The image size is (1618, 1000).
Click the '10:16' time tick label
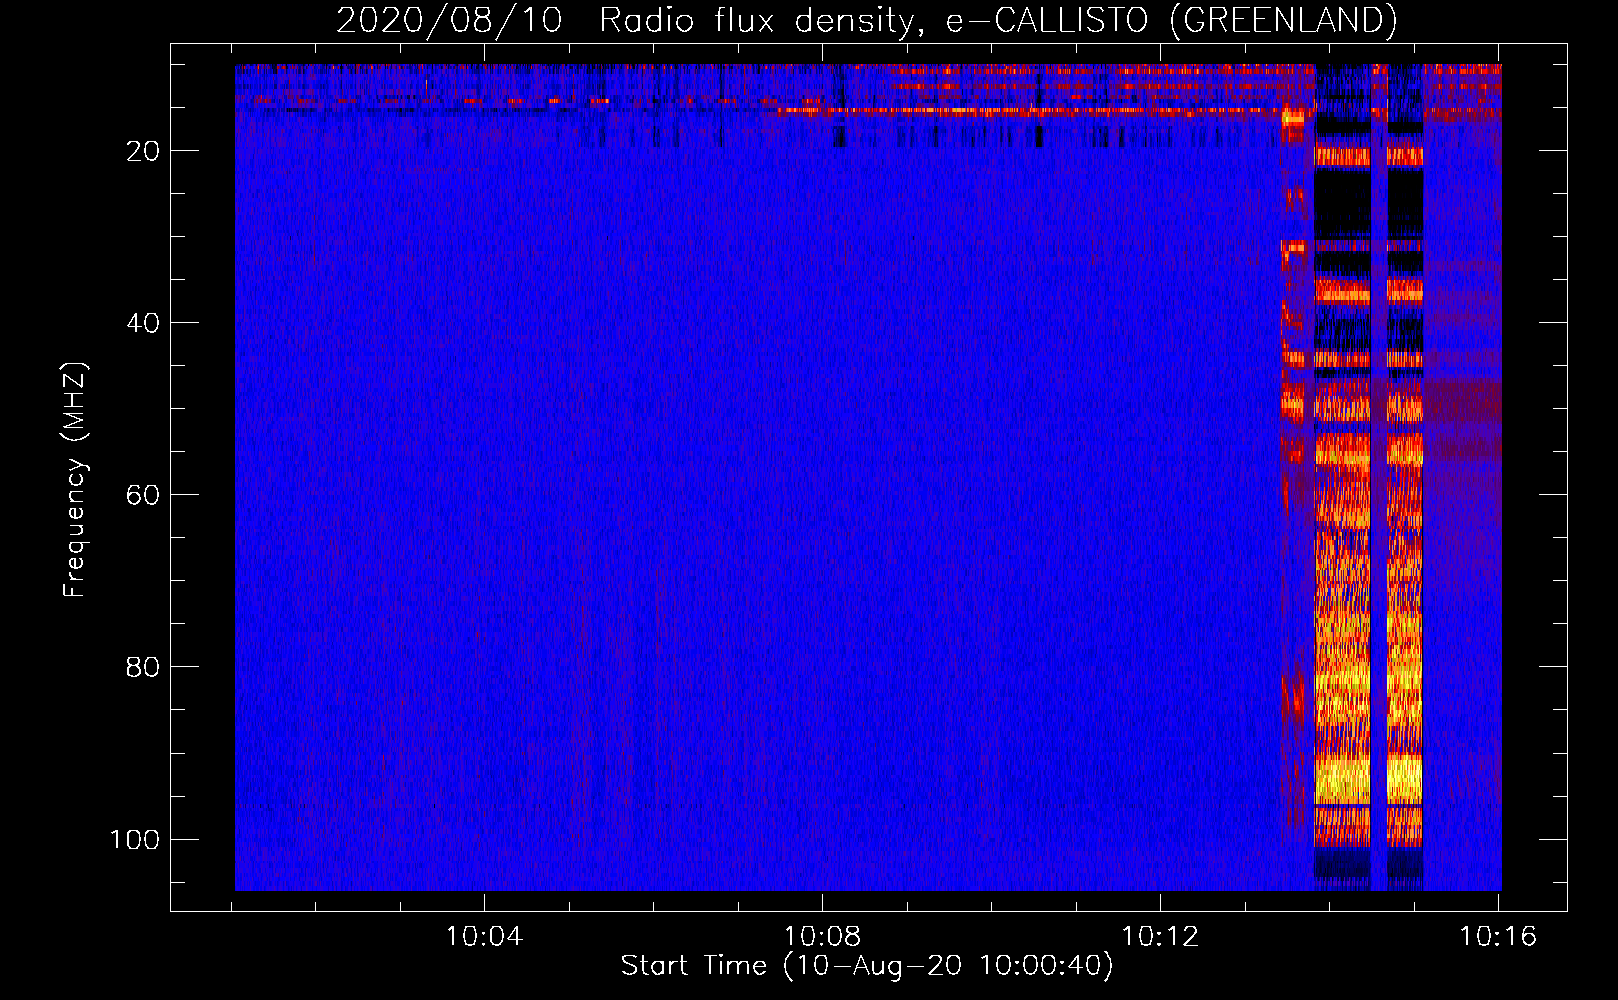point(1498,937)
